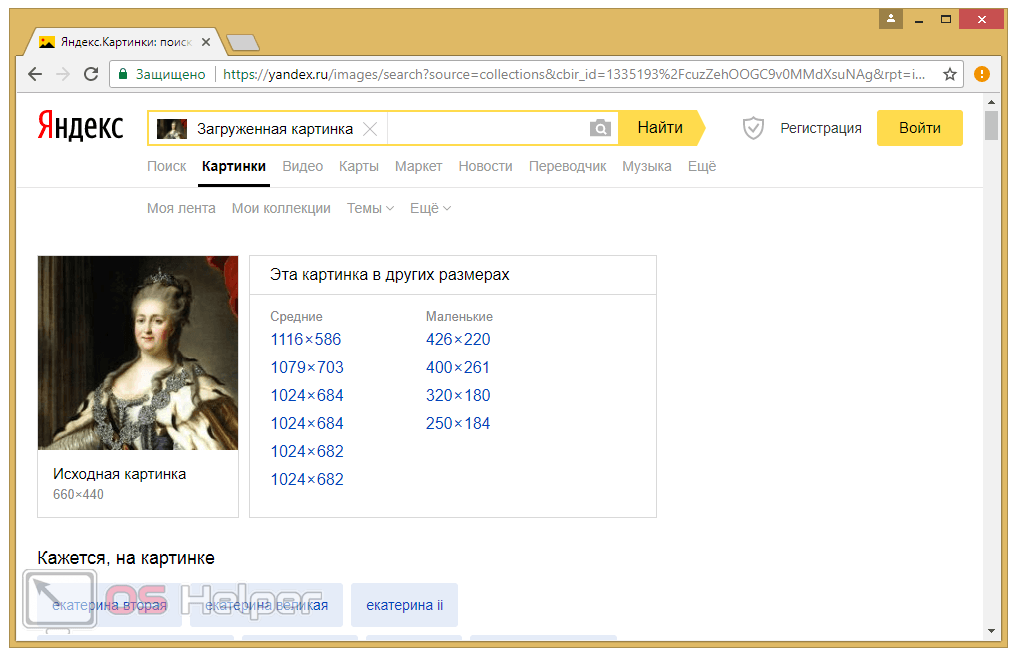The width and height of the screenshot is (1016, 655).
Task: Maximize the browser window
Action: (x=946, y=19)
